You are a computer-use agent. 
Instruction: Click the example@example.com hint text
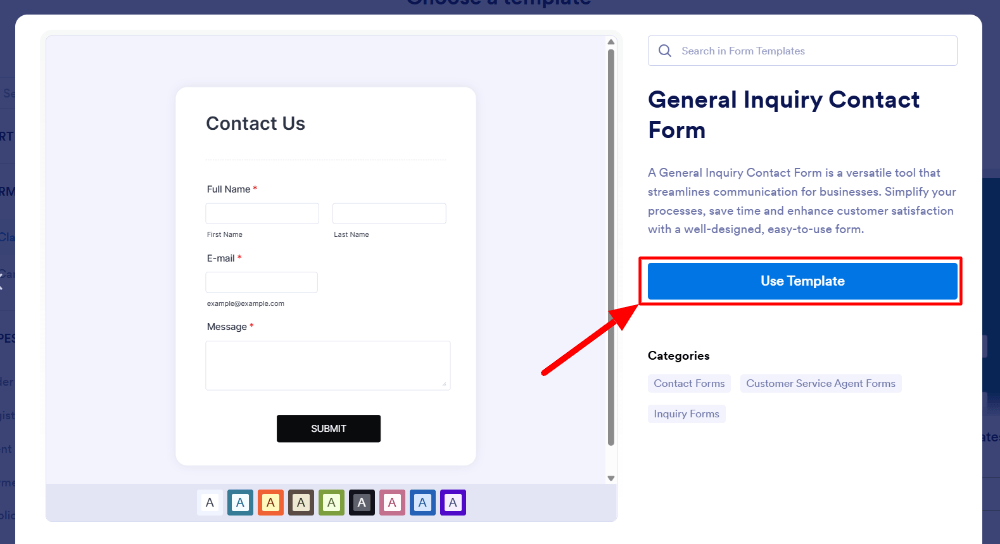pos(246,304)
